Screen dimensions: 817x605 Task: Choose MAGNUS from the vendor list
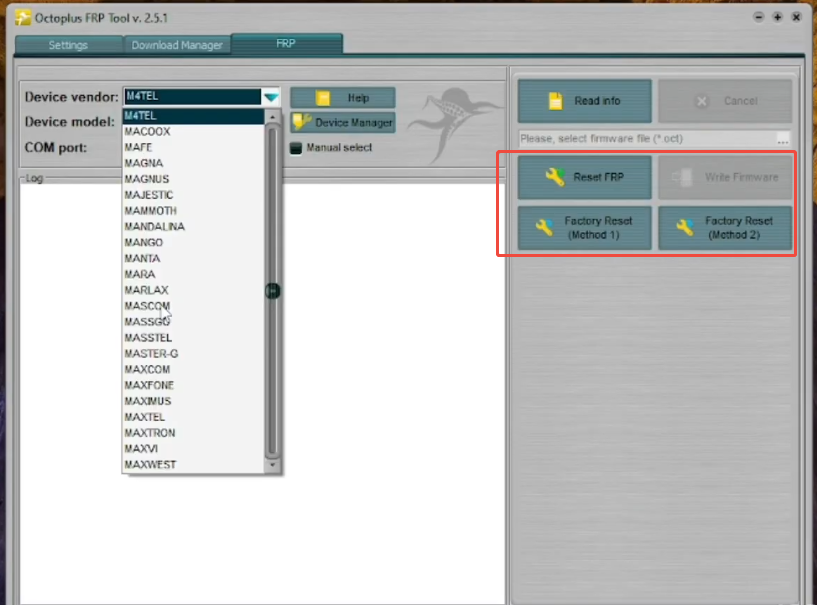tap(193, 179)
